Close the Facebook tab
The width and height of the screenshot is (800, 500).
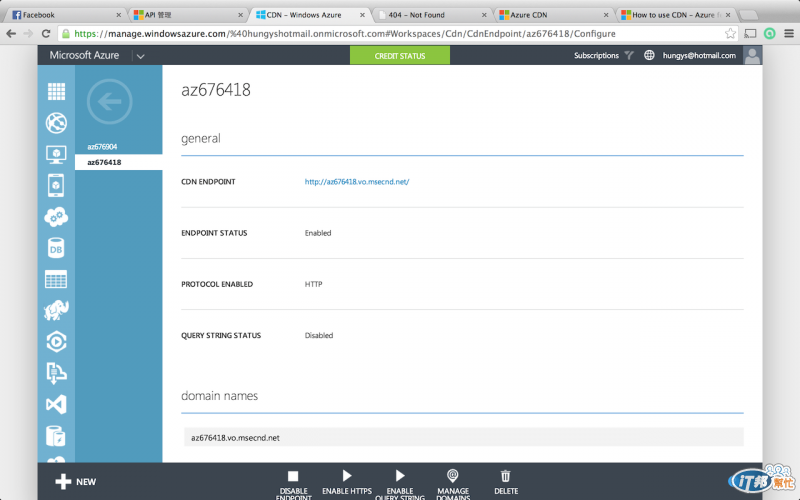(x=118, y=15)
